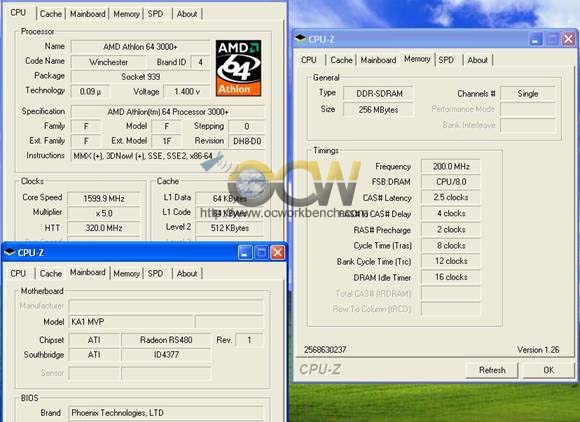580x422 pixels.
Task: Click the memory Type field 'DDR-SDRAM'
Action: pyautogui.click(x=379, y=94)
